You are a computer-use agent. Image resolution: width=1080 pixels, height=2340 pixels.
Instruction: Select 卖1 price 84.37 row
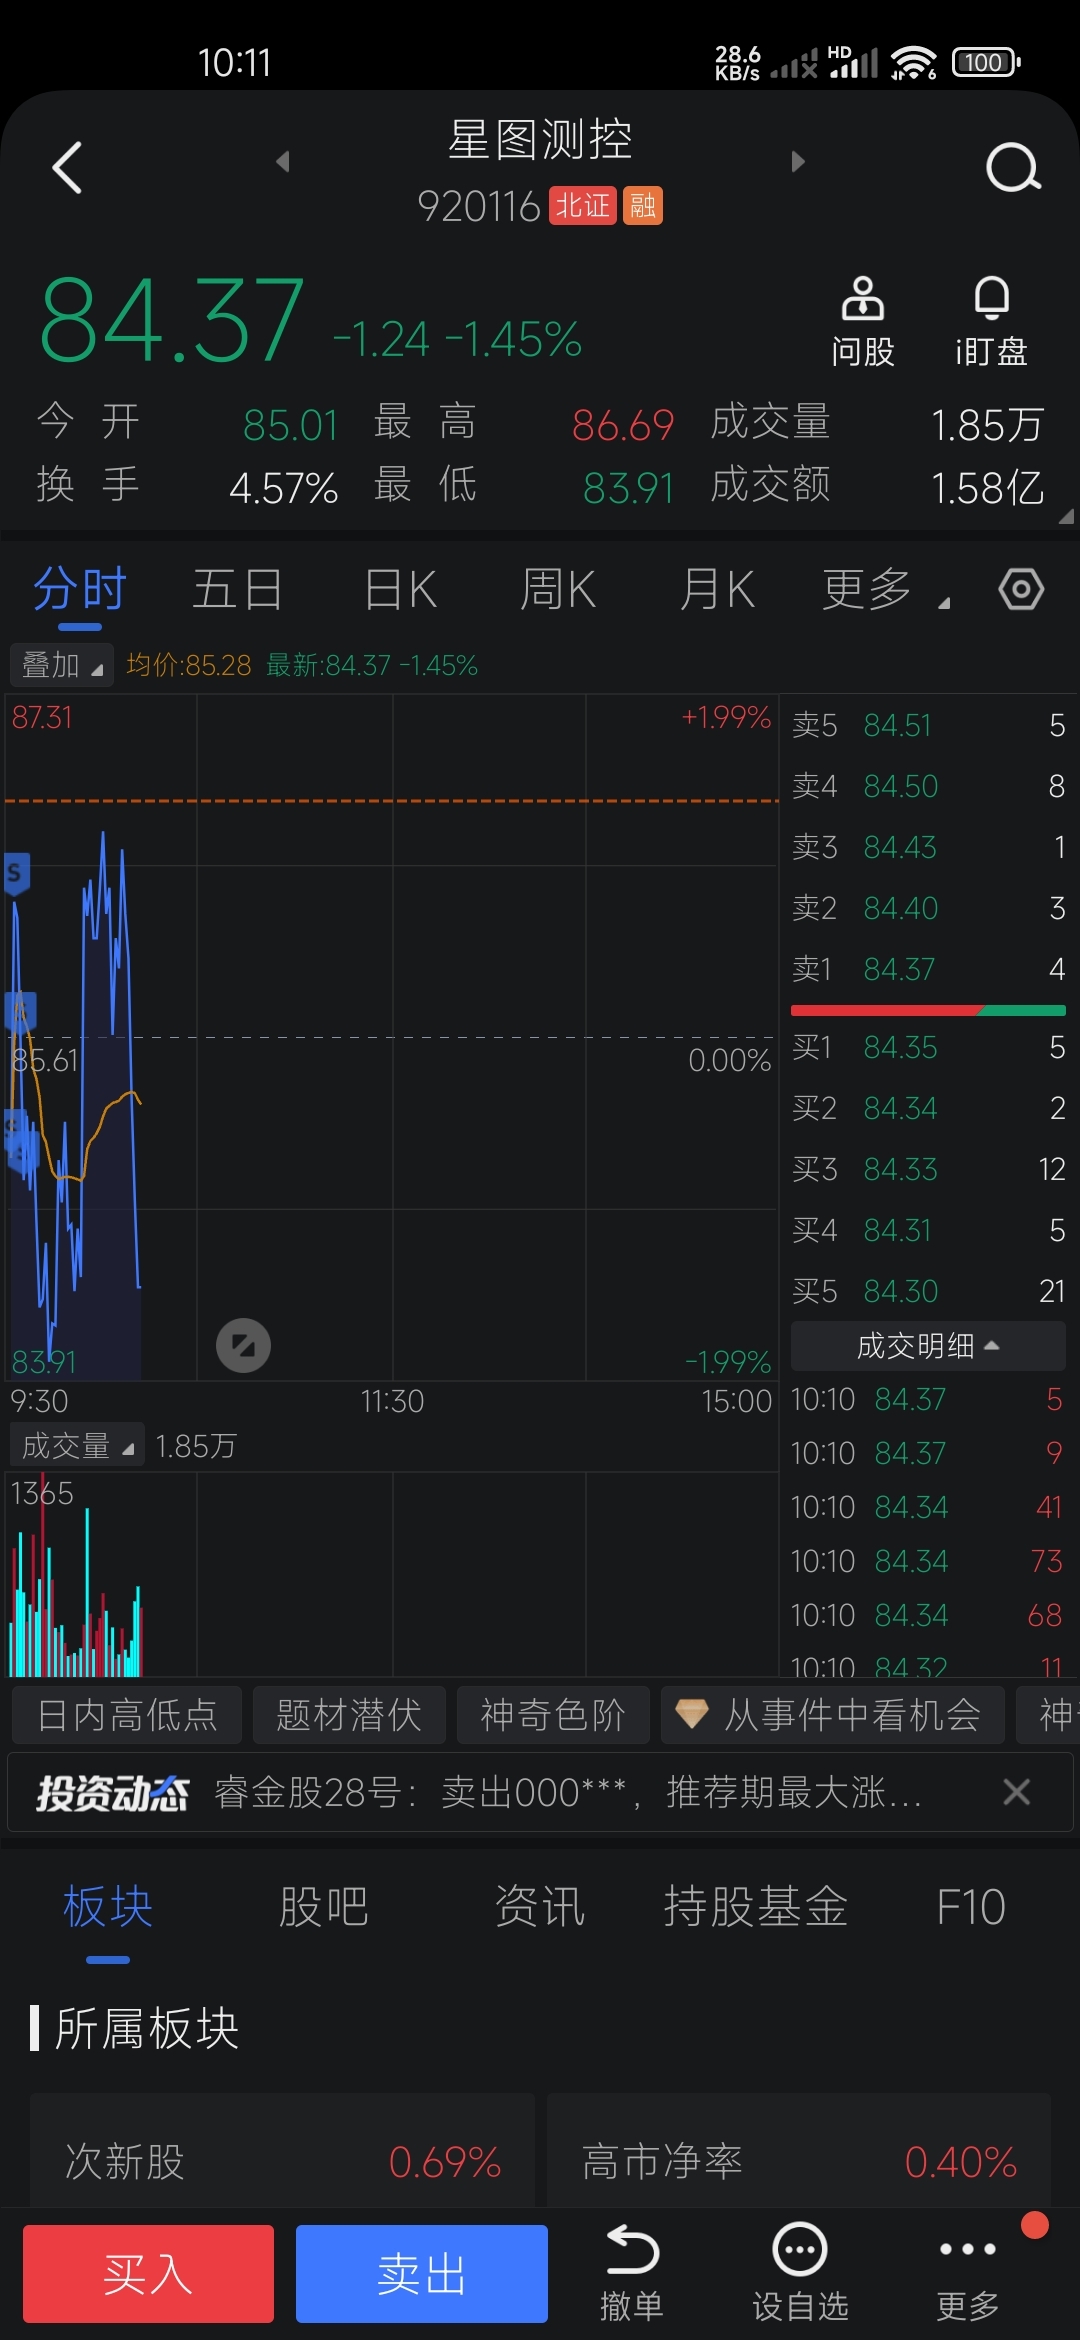pos(928,969)
